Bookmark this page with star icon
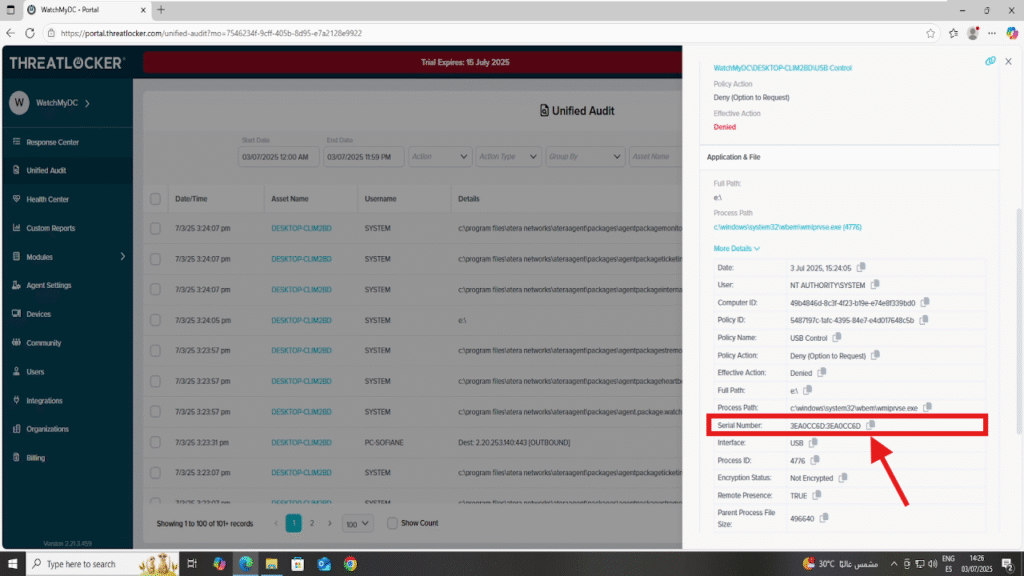This screenshot has height=576, width=1024. (930, 33)
